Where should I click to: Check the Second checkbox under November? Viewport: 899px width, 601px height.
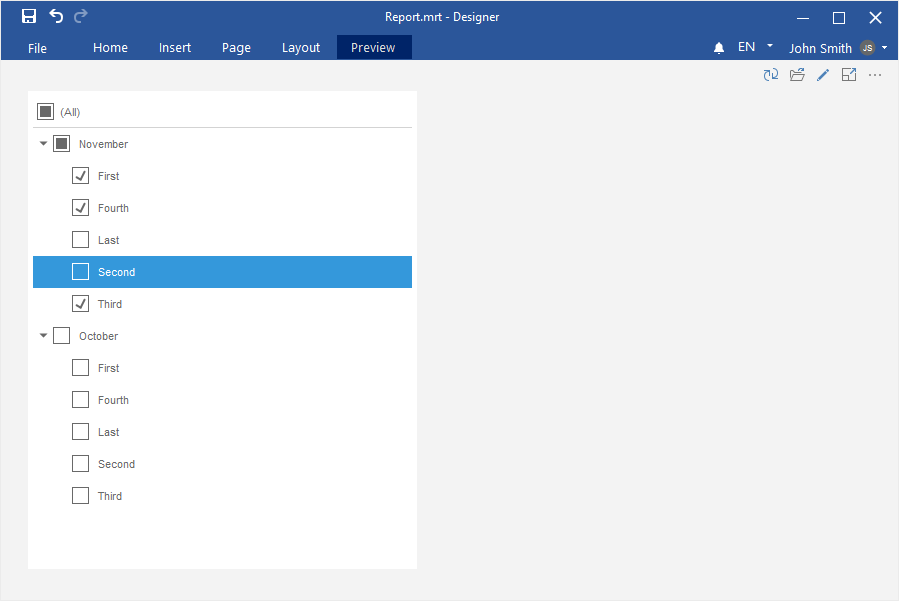81,272
